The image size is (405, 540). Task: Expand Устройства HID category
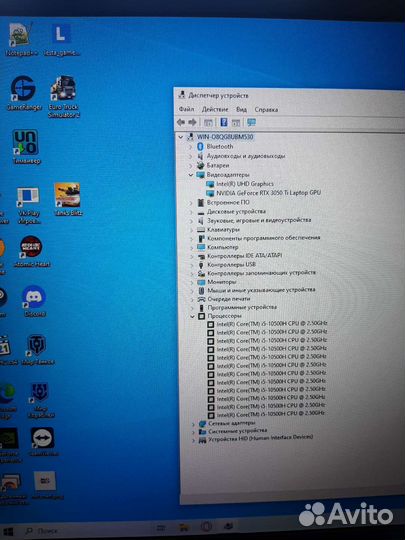click(194, 440)
